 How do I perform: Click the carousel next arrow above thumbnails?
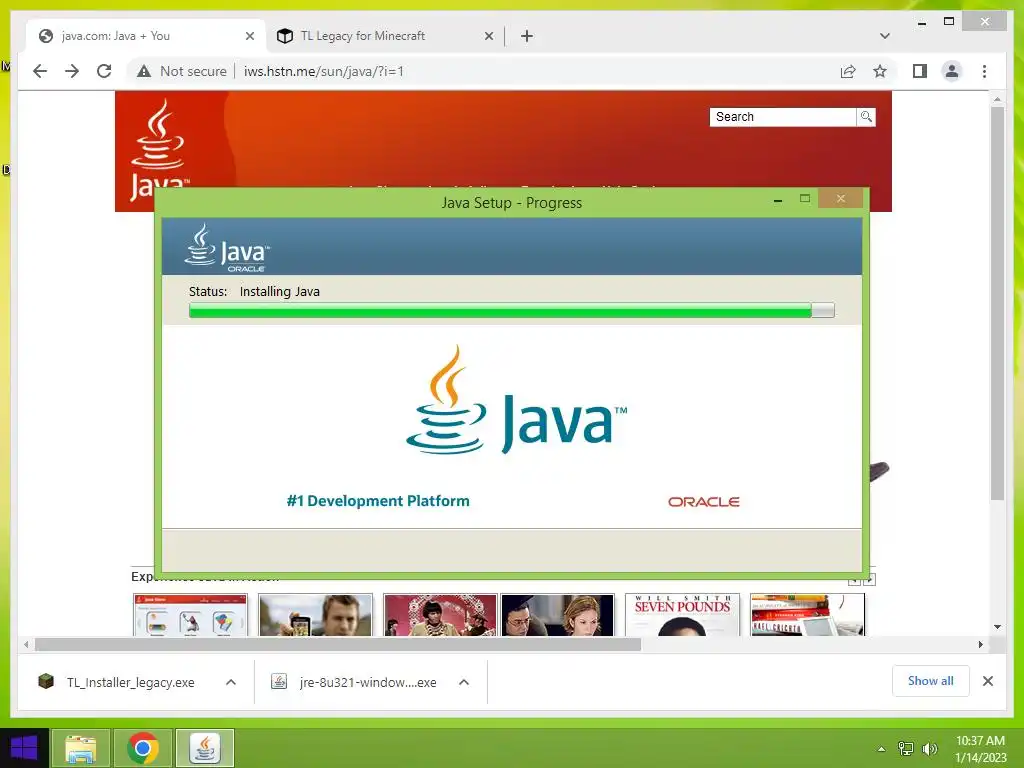tap(869, 579)
